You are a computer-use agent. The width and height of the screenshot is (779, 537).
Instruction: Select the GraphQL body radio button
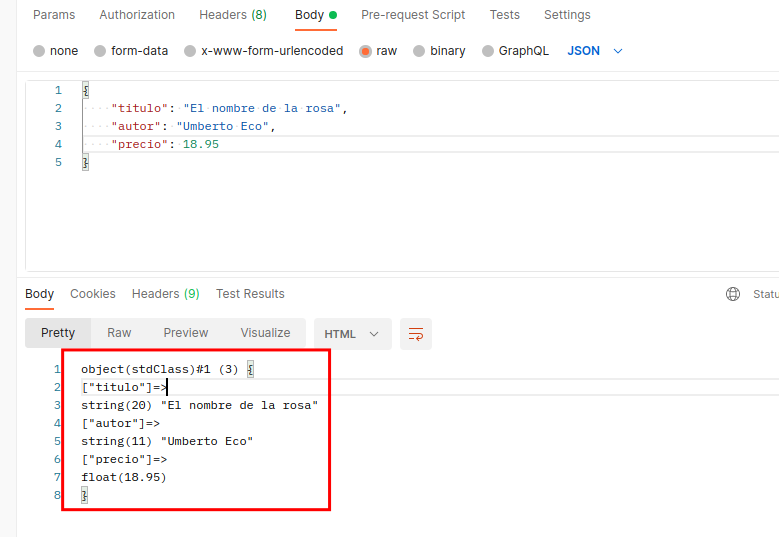(x=488, y=51)
